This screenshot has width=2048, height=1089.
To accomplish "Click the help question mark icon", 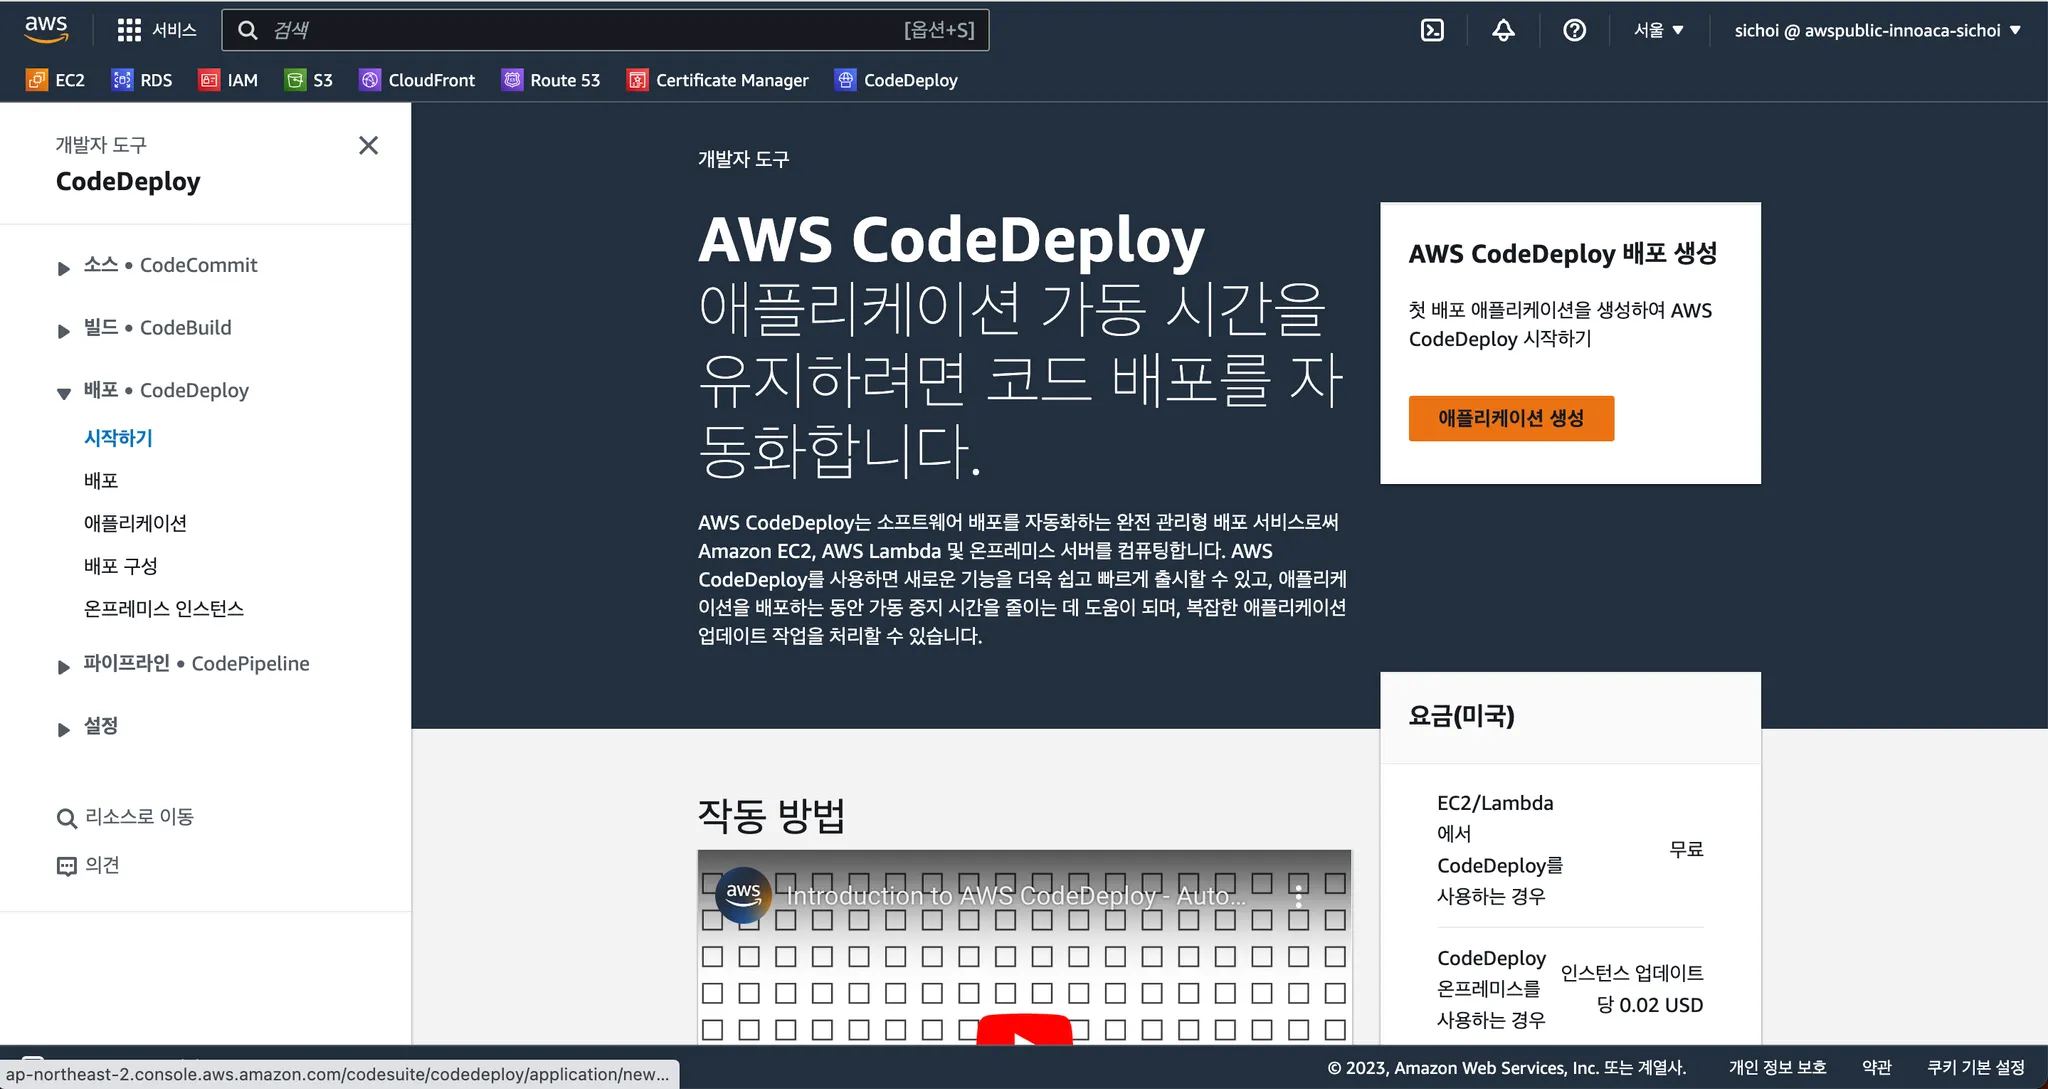I will [x=1574, y=30].
